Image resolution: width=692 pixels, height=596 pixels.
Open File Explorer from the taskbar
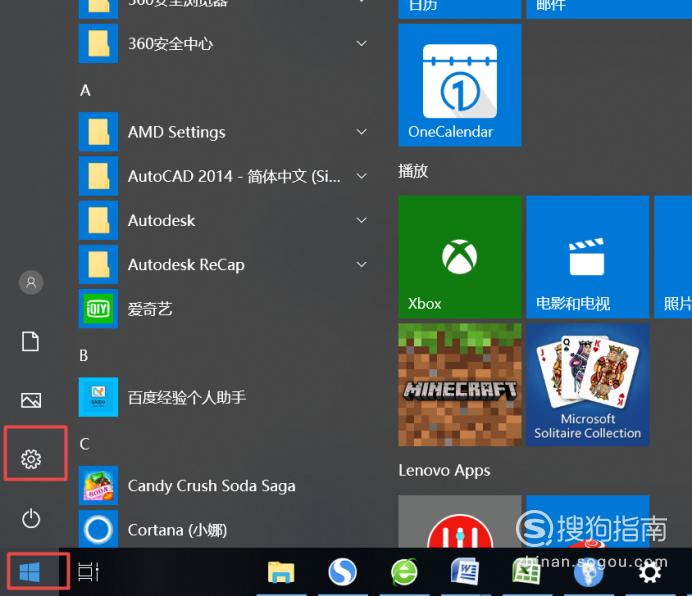281,572
